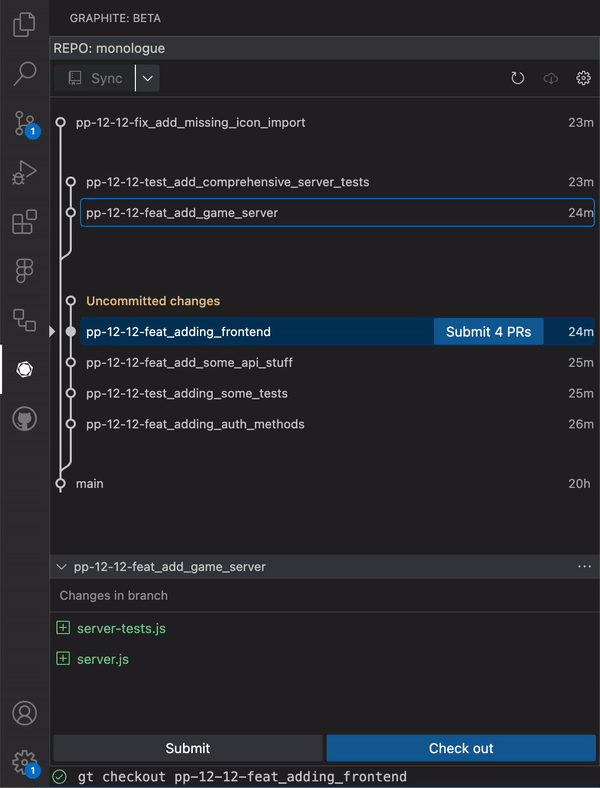
Task: Open the Figma extension icon
Action: (x=24, y=271)
